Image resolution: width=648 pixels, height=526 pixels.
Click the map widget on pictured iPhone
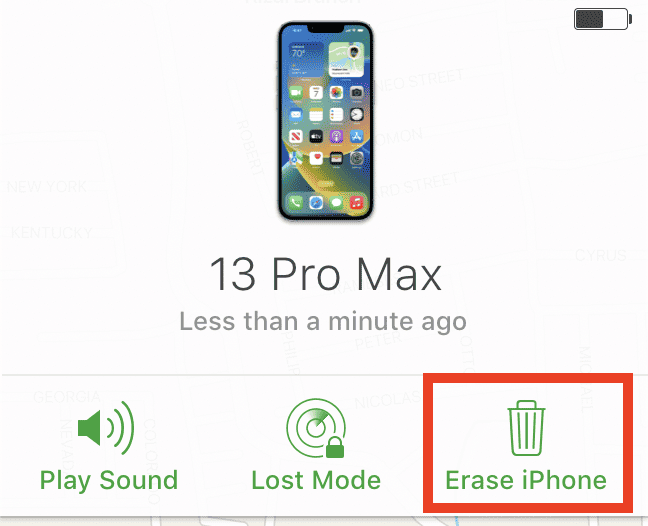point(346,59)
